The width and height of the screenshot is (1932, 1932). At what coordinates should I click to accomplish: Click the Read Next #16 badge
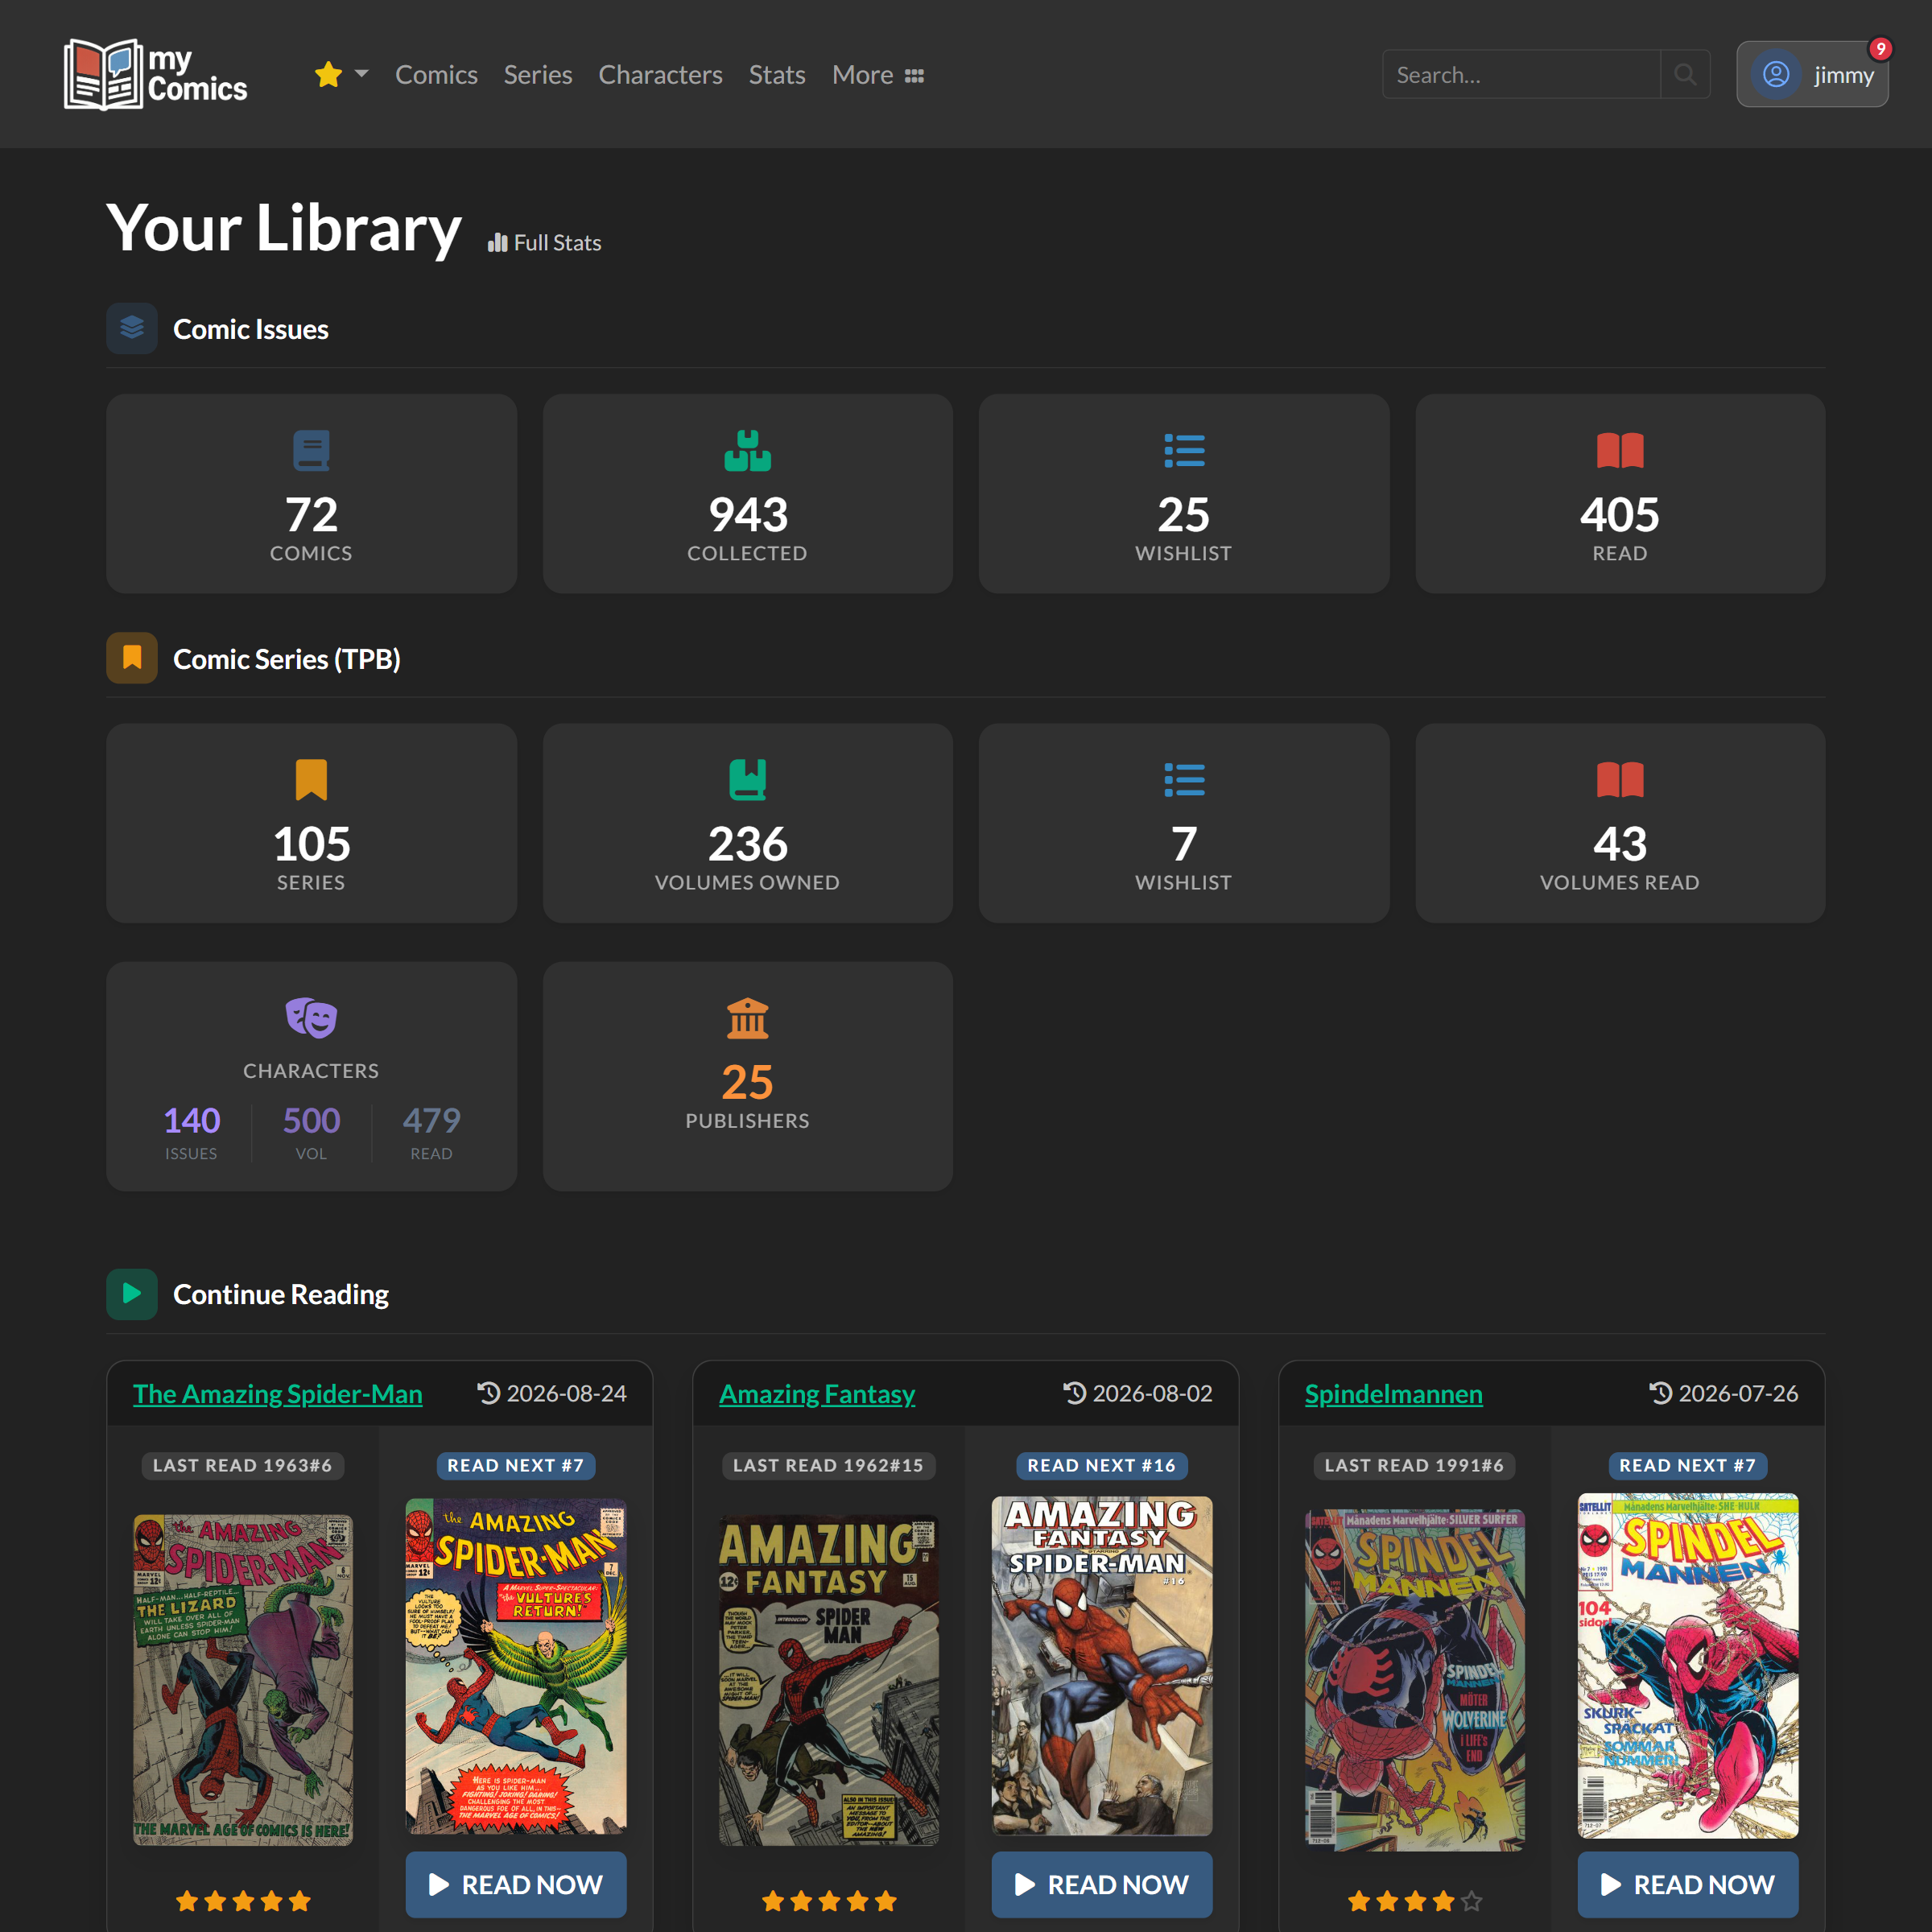(1101, 1465)
